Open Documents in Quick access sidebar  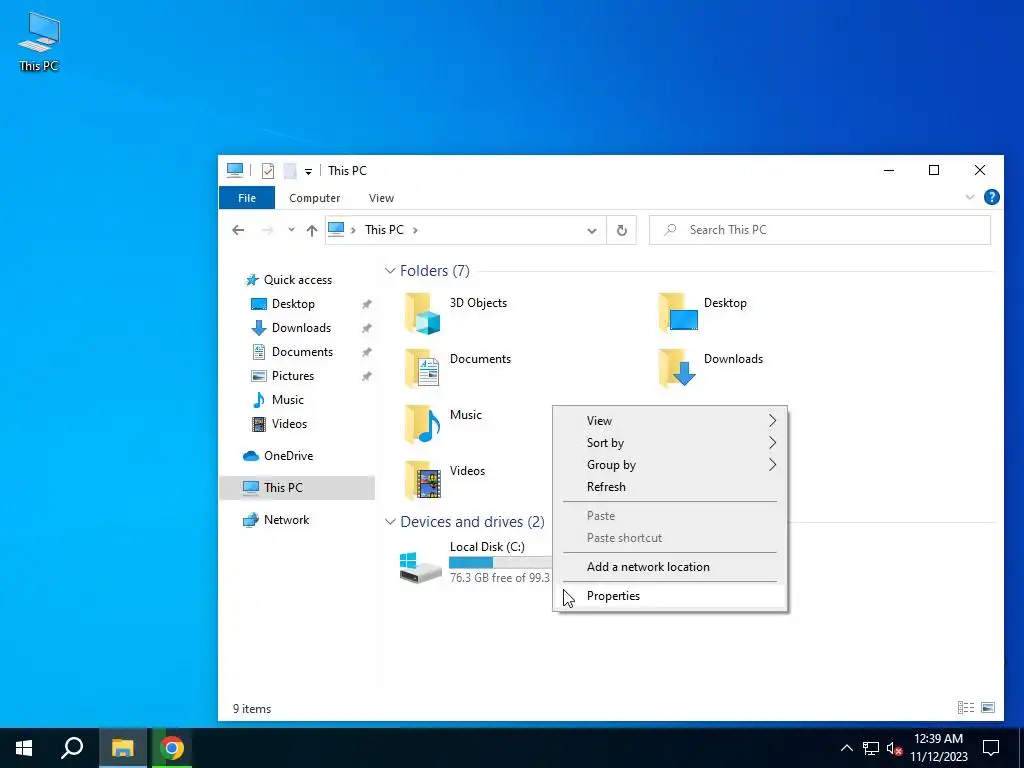[x=302, y=351]
